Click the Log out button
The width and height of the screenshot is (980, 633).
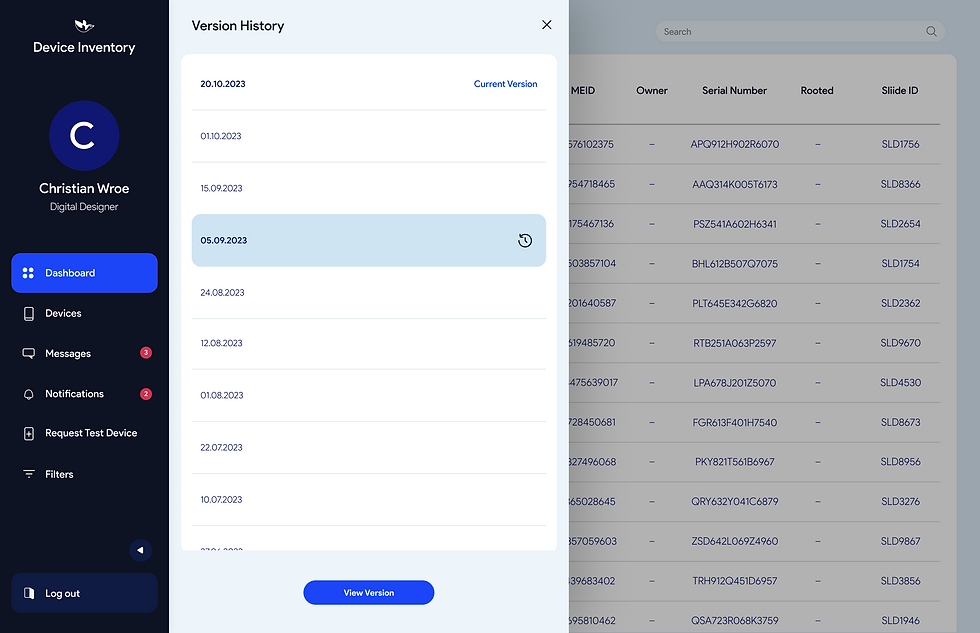pyautogui.click(x=84, y=593)
